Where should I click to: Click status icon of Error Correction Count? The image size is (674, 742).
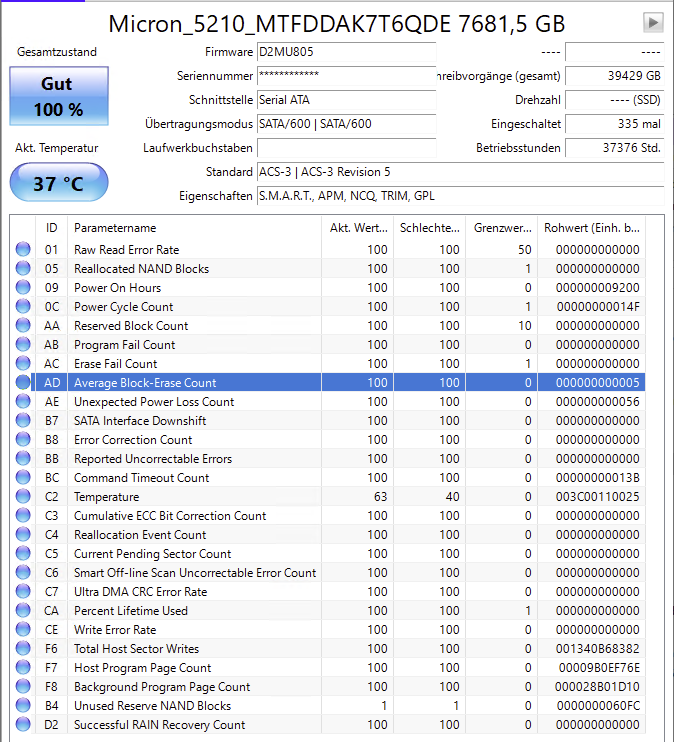pyautogui.click(x=23, y=440)
